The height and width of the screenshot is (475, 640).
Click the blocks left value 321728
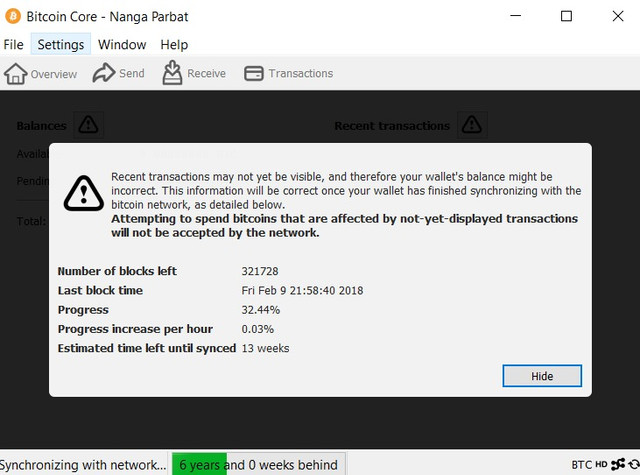tap(260, 271)
